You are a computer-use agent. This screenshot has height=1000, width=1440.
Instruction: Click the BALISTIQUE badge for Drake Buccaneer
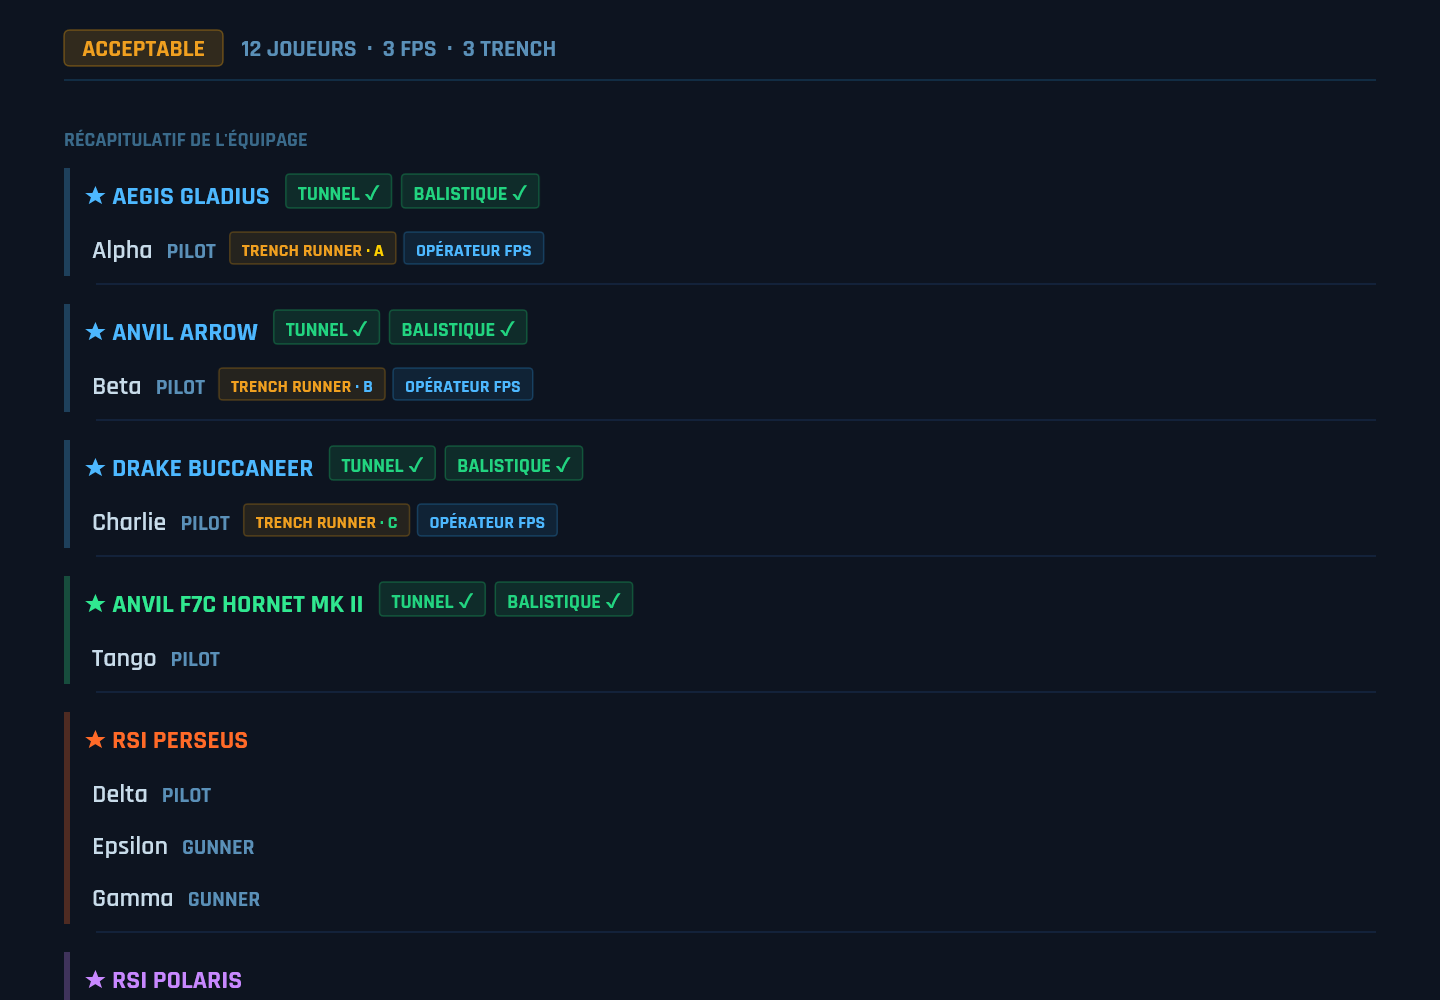pyautogui.click(x=514, y=464)
